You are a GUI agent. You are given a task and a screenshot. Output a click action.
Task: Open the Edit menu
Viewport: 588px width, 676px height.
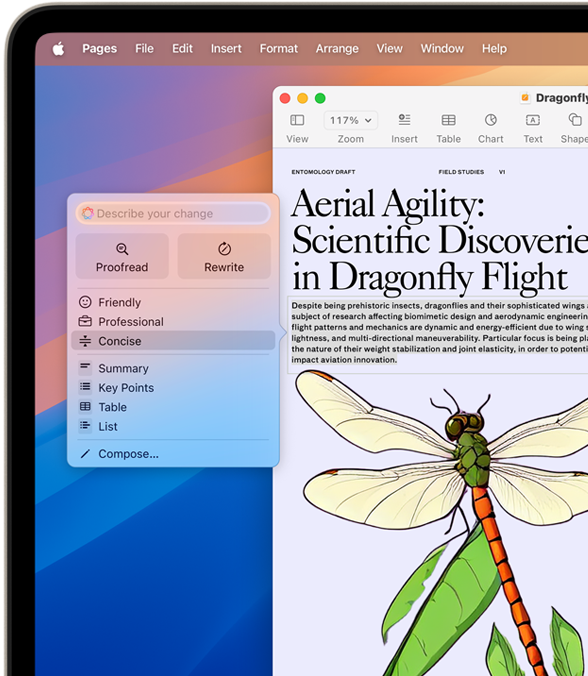pos(182,49)
